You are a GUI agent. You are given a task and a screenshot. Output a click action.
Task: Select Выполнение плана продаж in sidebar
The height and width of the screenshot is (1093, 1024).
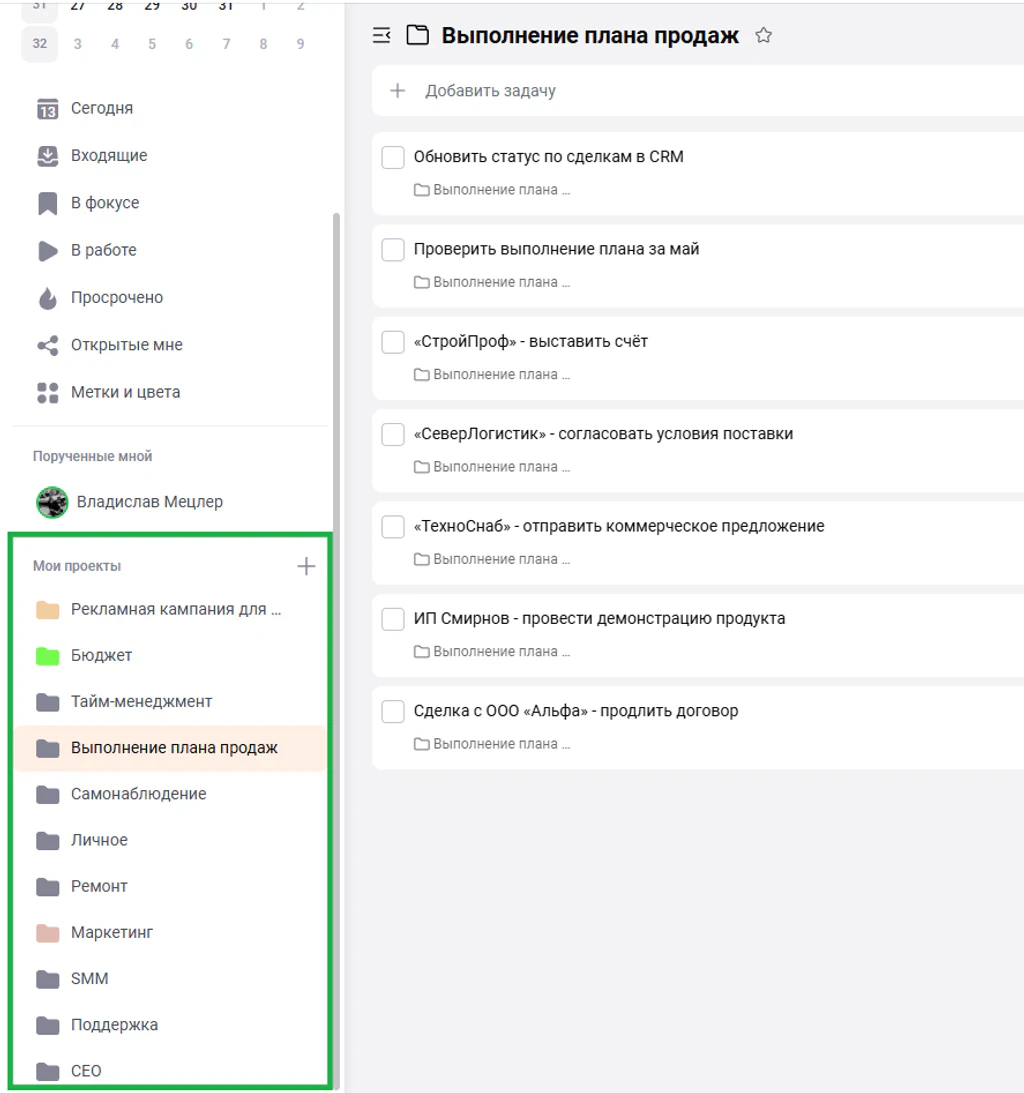tap(171, 749)
